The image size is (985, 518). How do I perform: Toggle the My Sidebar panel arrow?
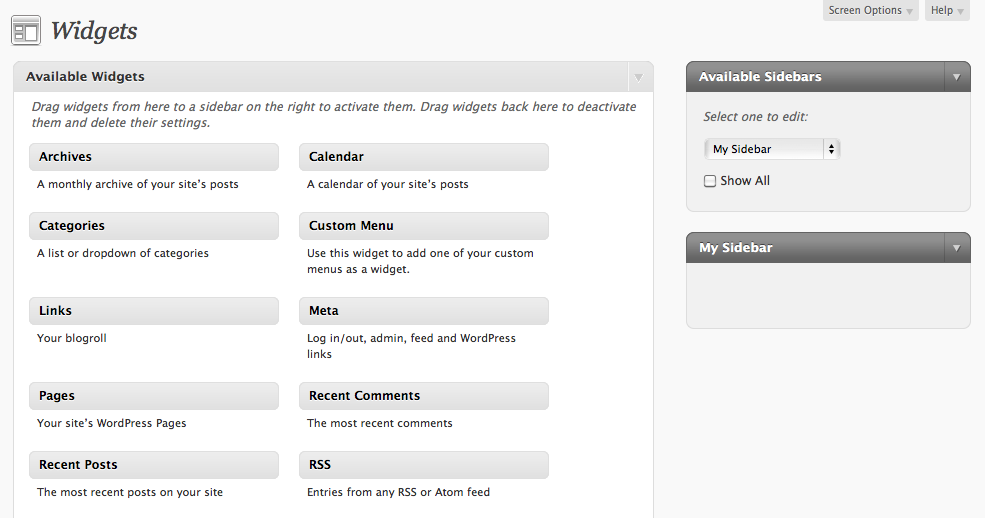click(956, 248)
